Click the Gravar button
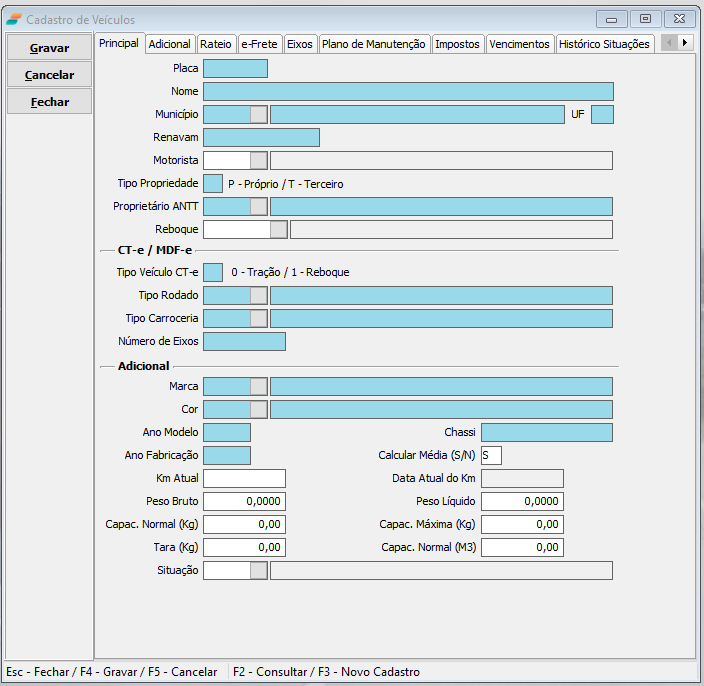This screenshot has width=704, height=686. tap(49, 47)
